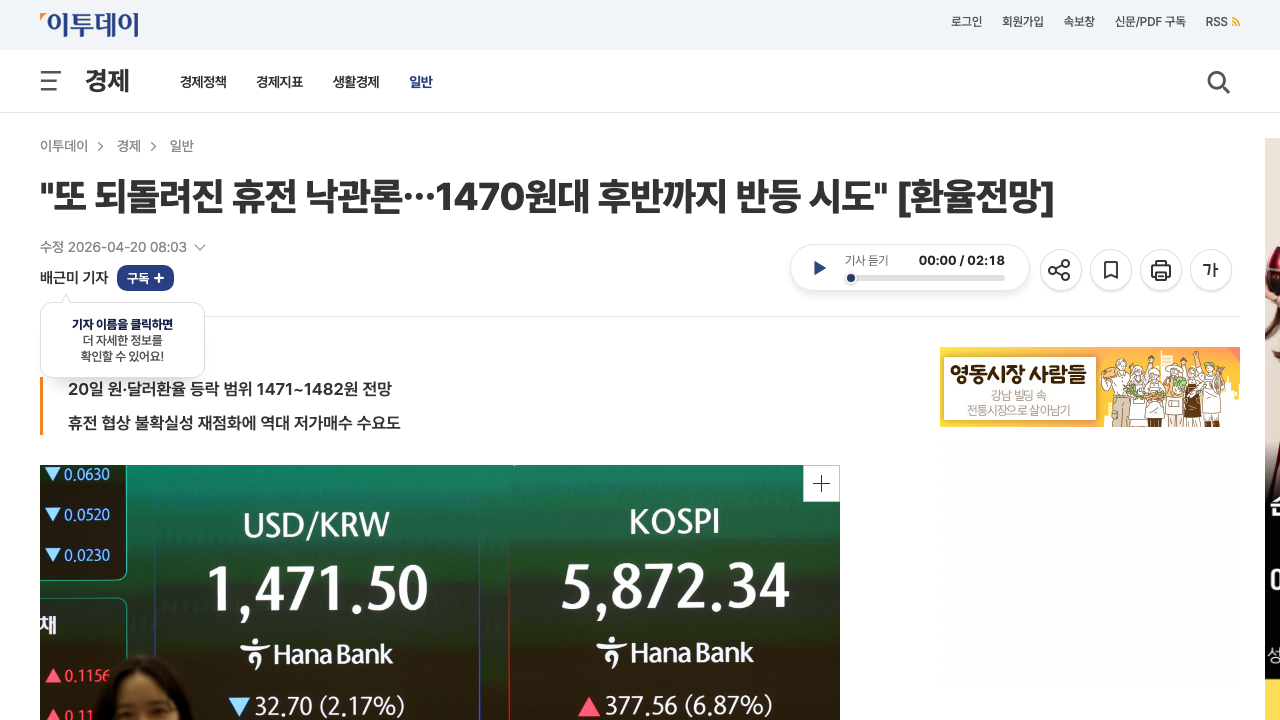Viewport: 1280px width, 720px height.
Task: Open reporter 배근미 기자 profile
Action: 74,278
